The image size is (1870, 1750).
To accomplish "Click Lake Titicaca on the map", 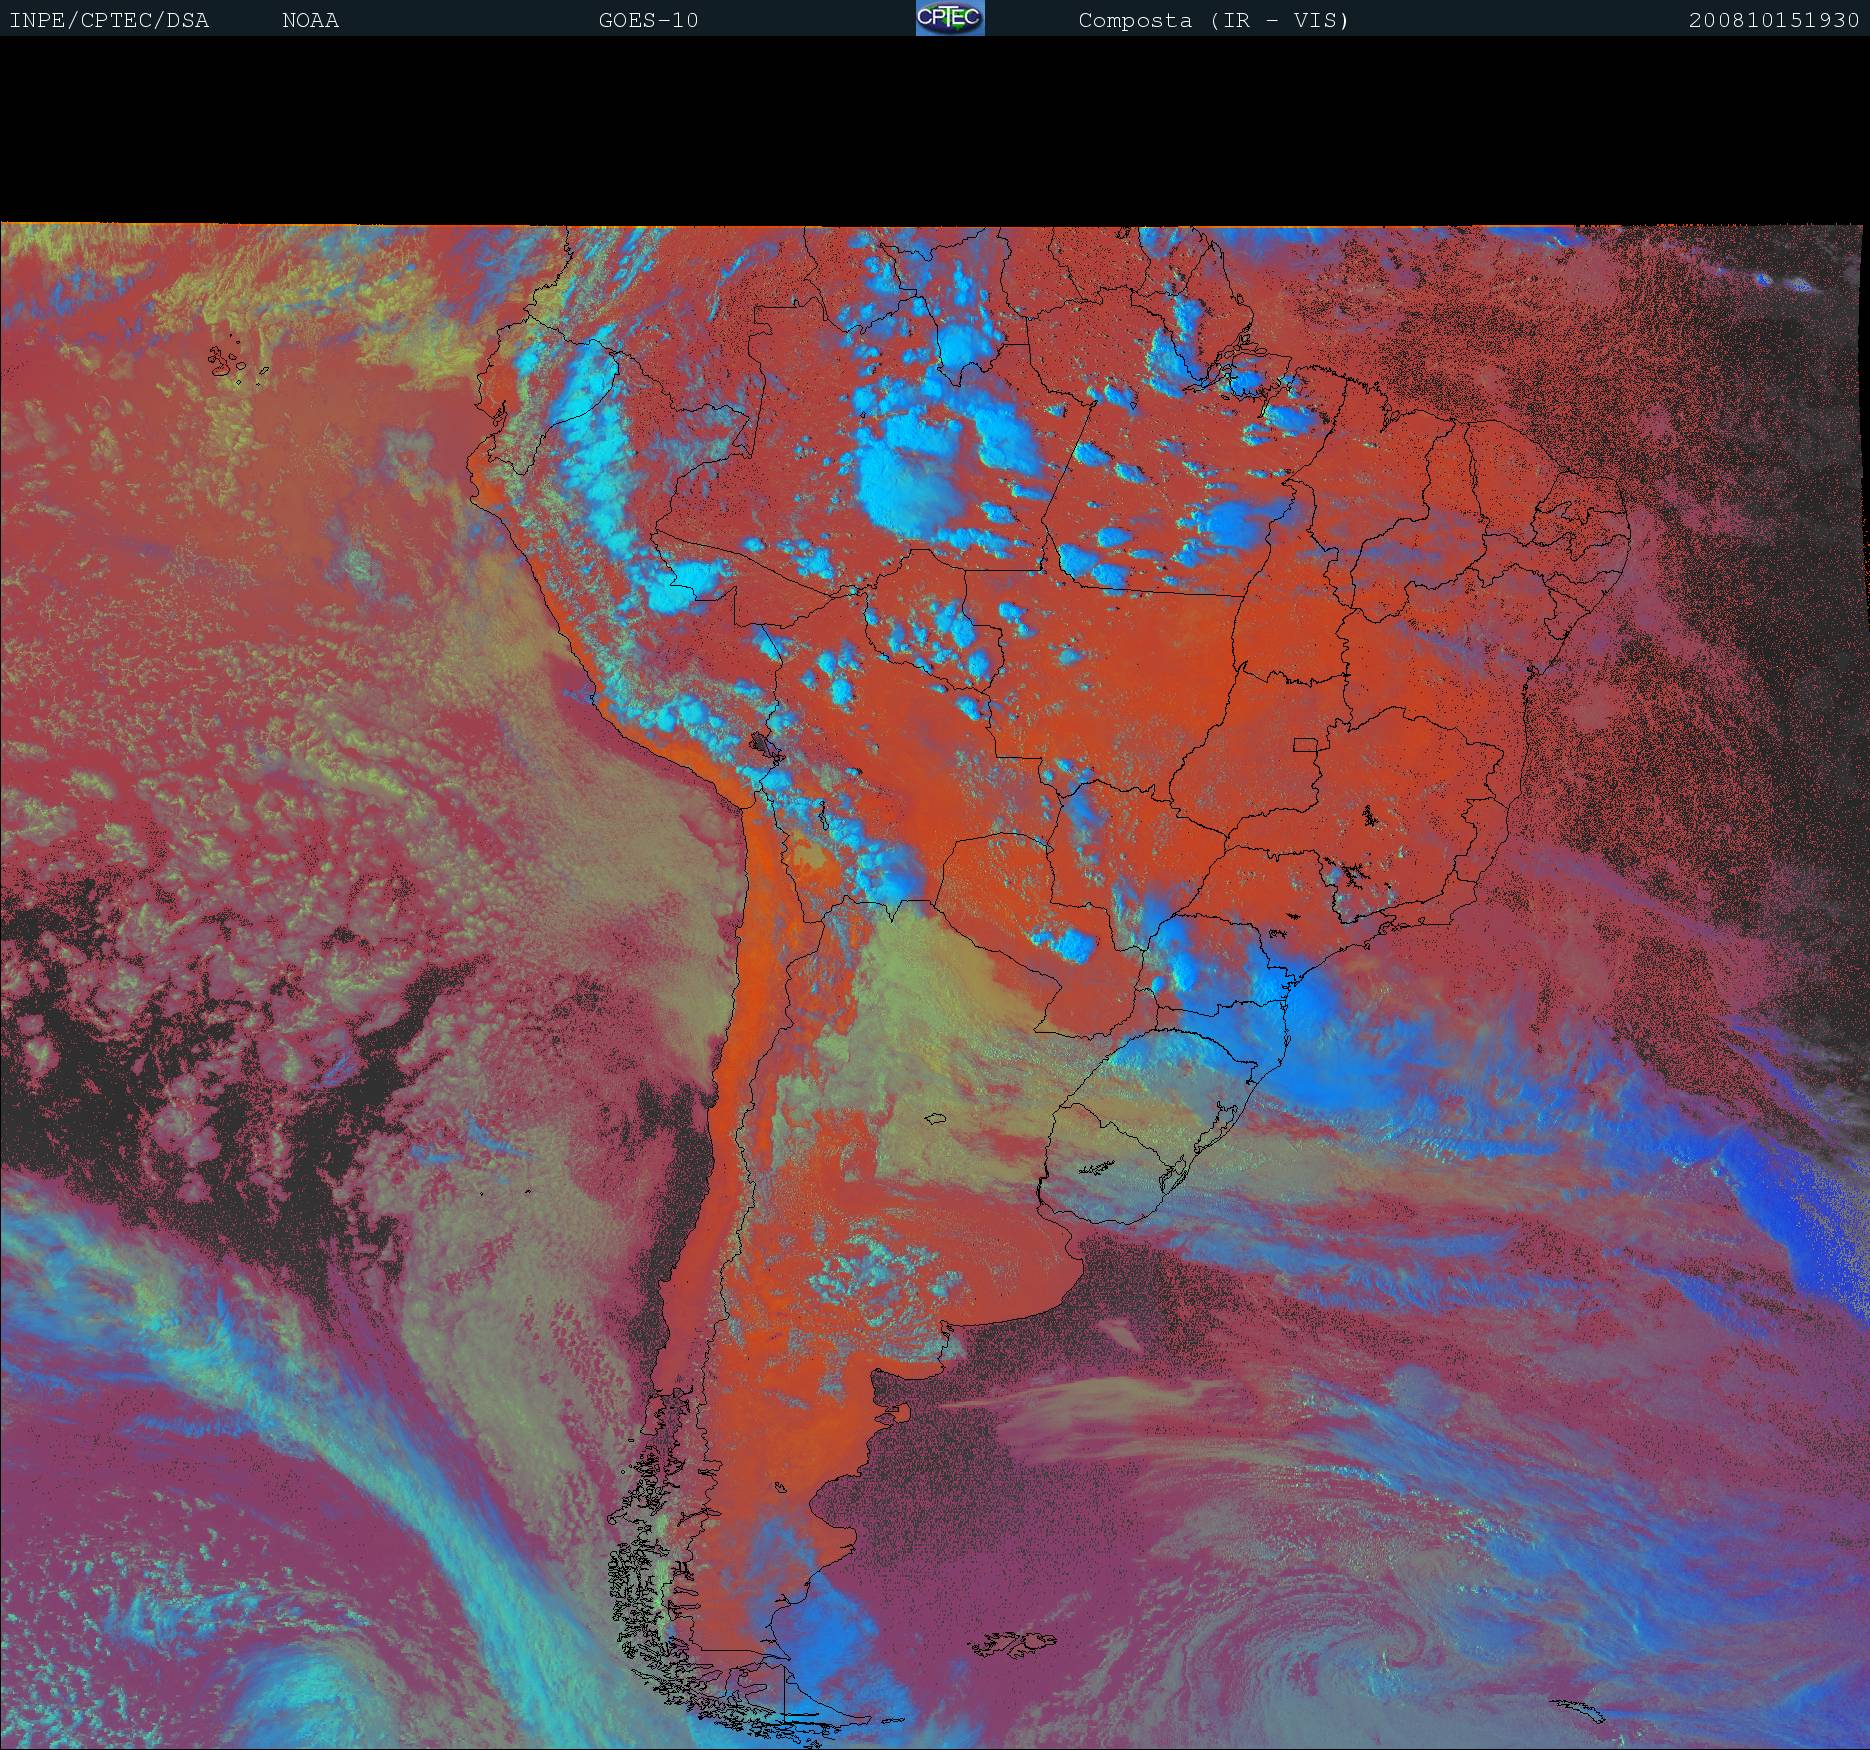I will (x=764, y=745).
